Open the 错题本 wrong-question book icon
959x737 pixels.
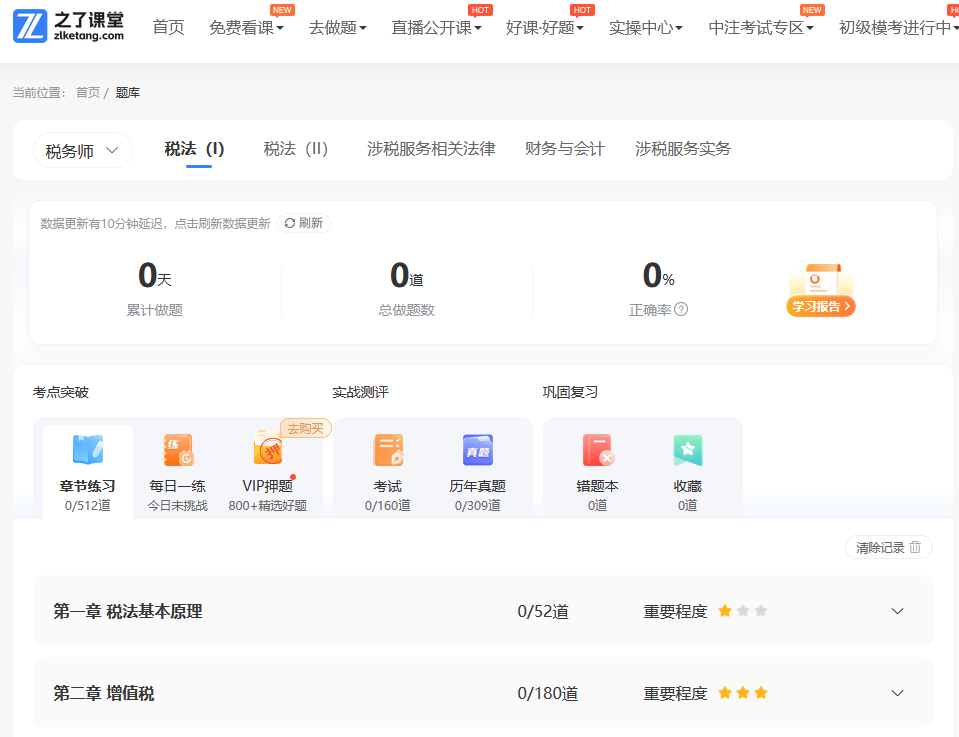(598, 452)
